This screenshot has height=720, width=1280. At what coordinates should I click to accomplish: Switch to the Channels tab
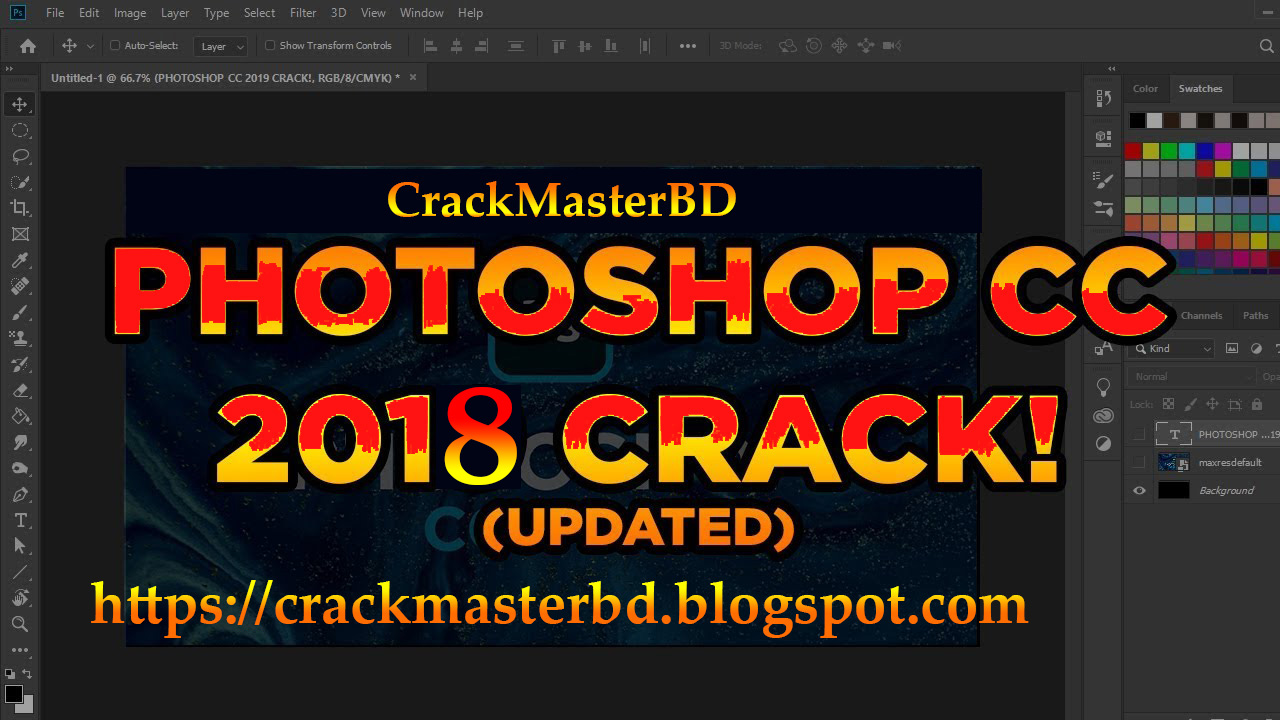(1201, 315)
